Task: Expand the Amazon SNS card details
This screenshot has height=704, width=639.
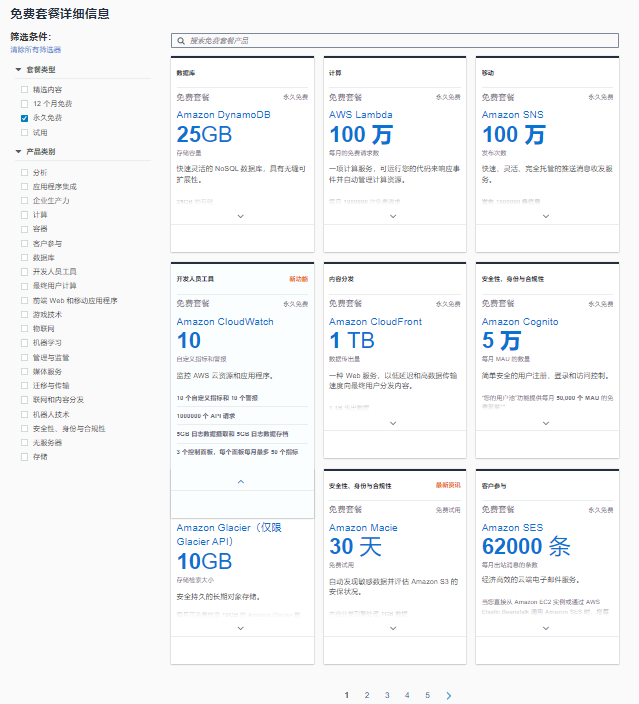Action: click(546, 216)
